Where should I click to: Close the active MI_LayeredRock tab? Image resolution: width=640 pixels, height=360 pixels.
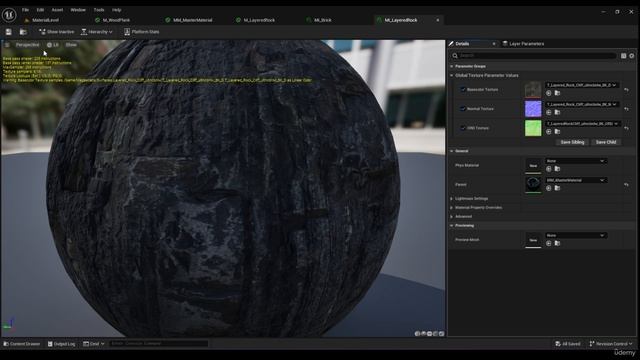click(438, 20)
